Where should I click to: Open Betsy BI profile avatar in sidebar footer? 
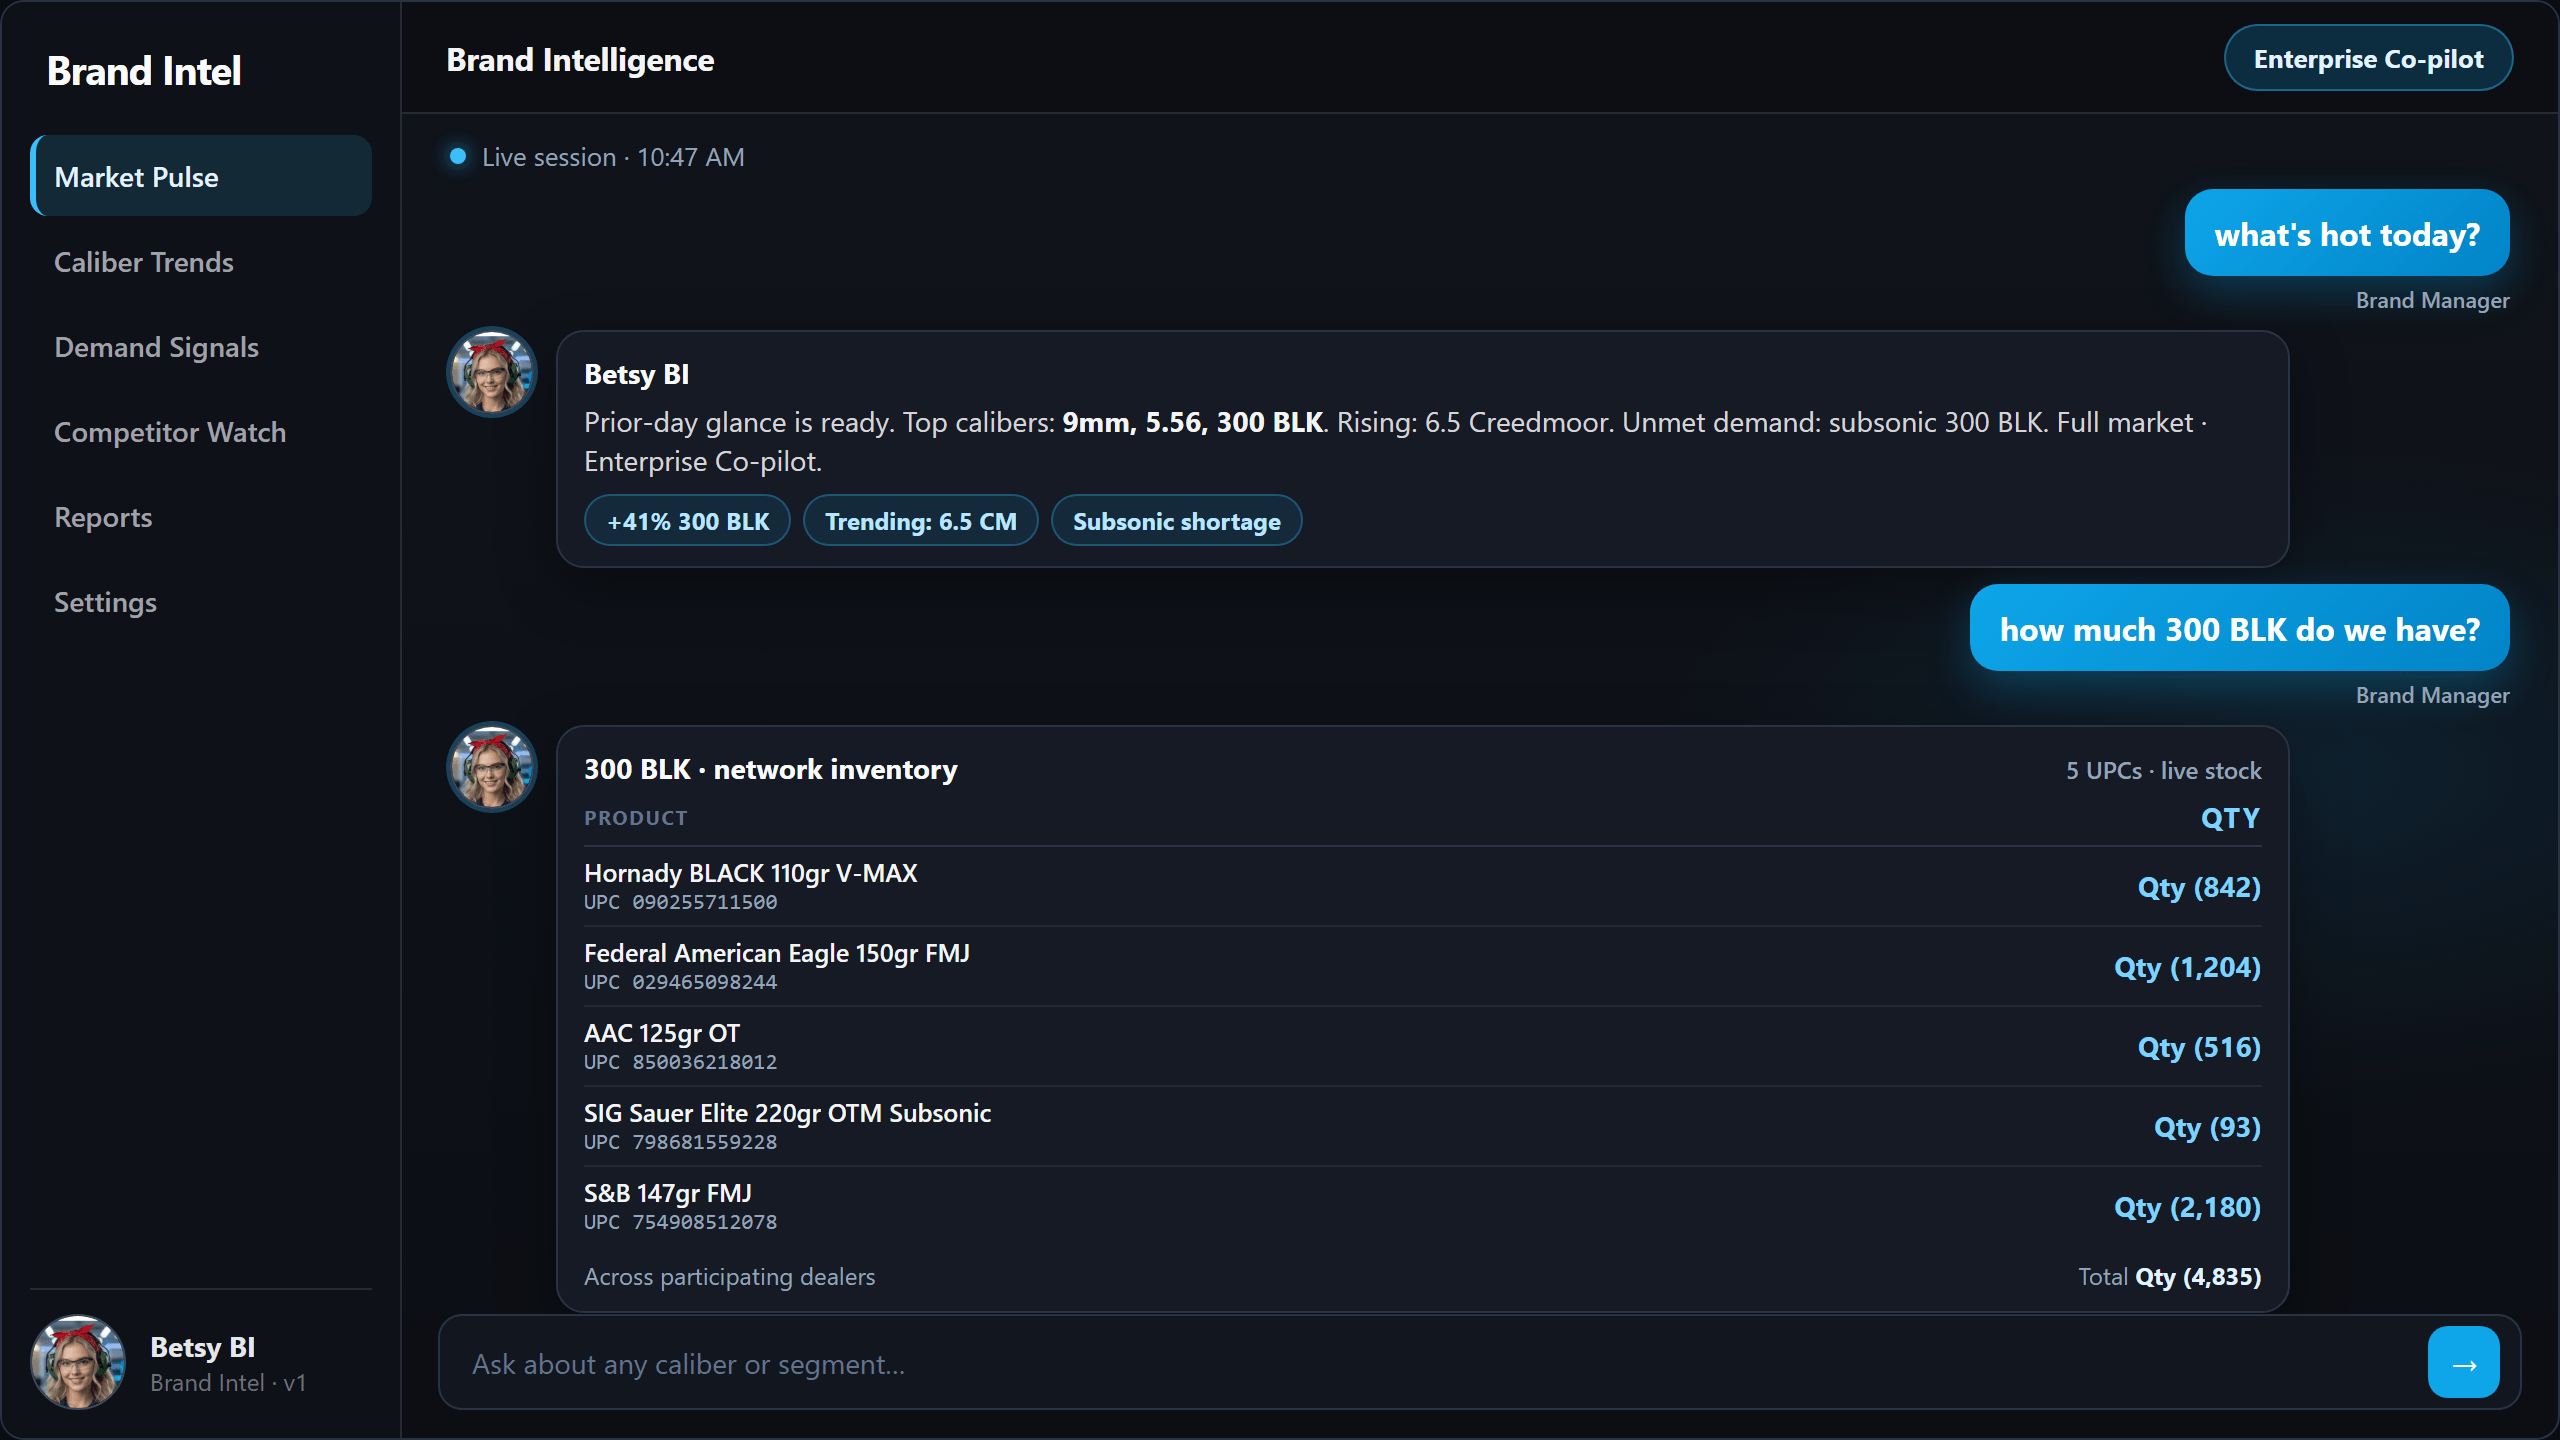[78, 1362]
